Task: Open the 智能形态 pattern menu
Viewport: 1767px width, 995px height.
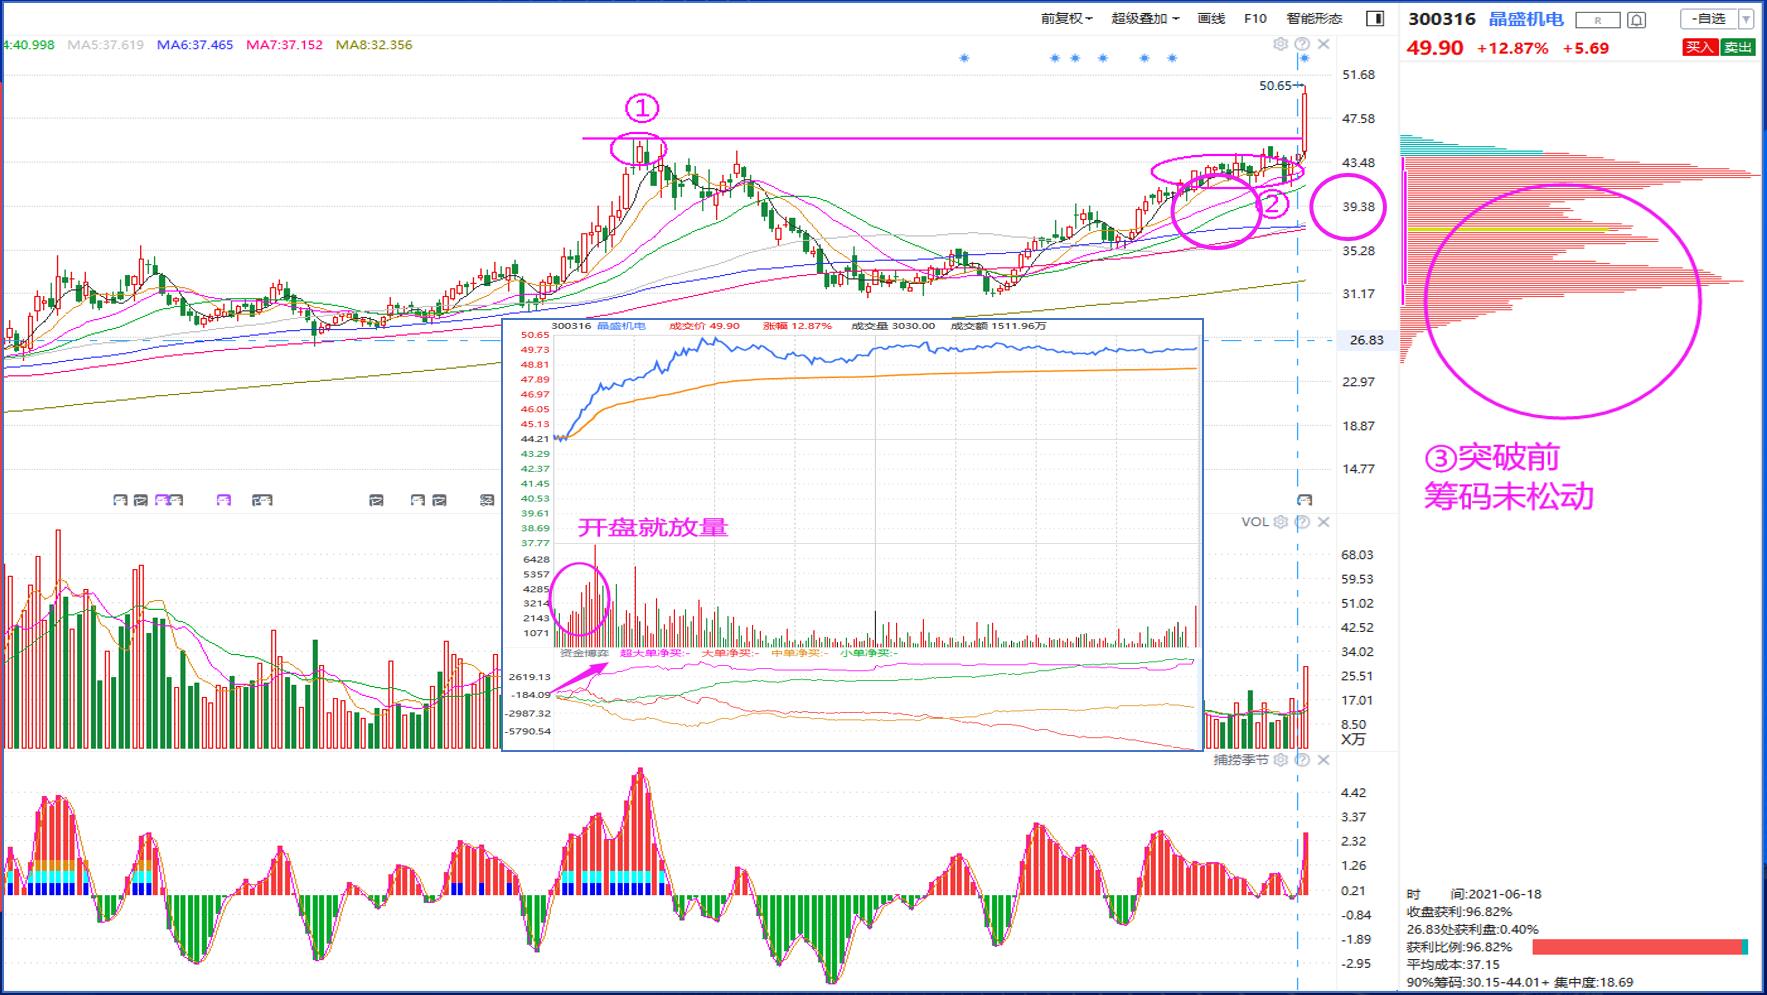Action: click(x=1314, y=18)
